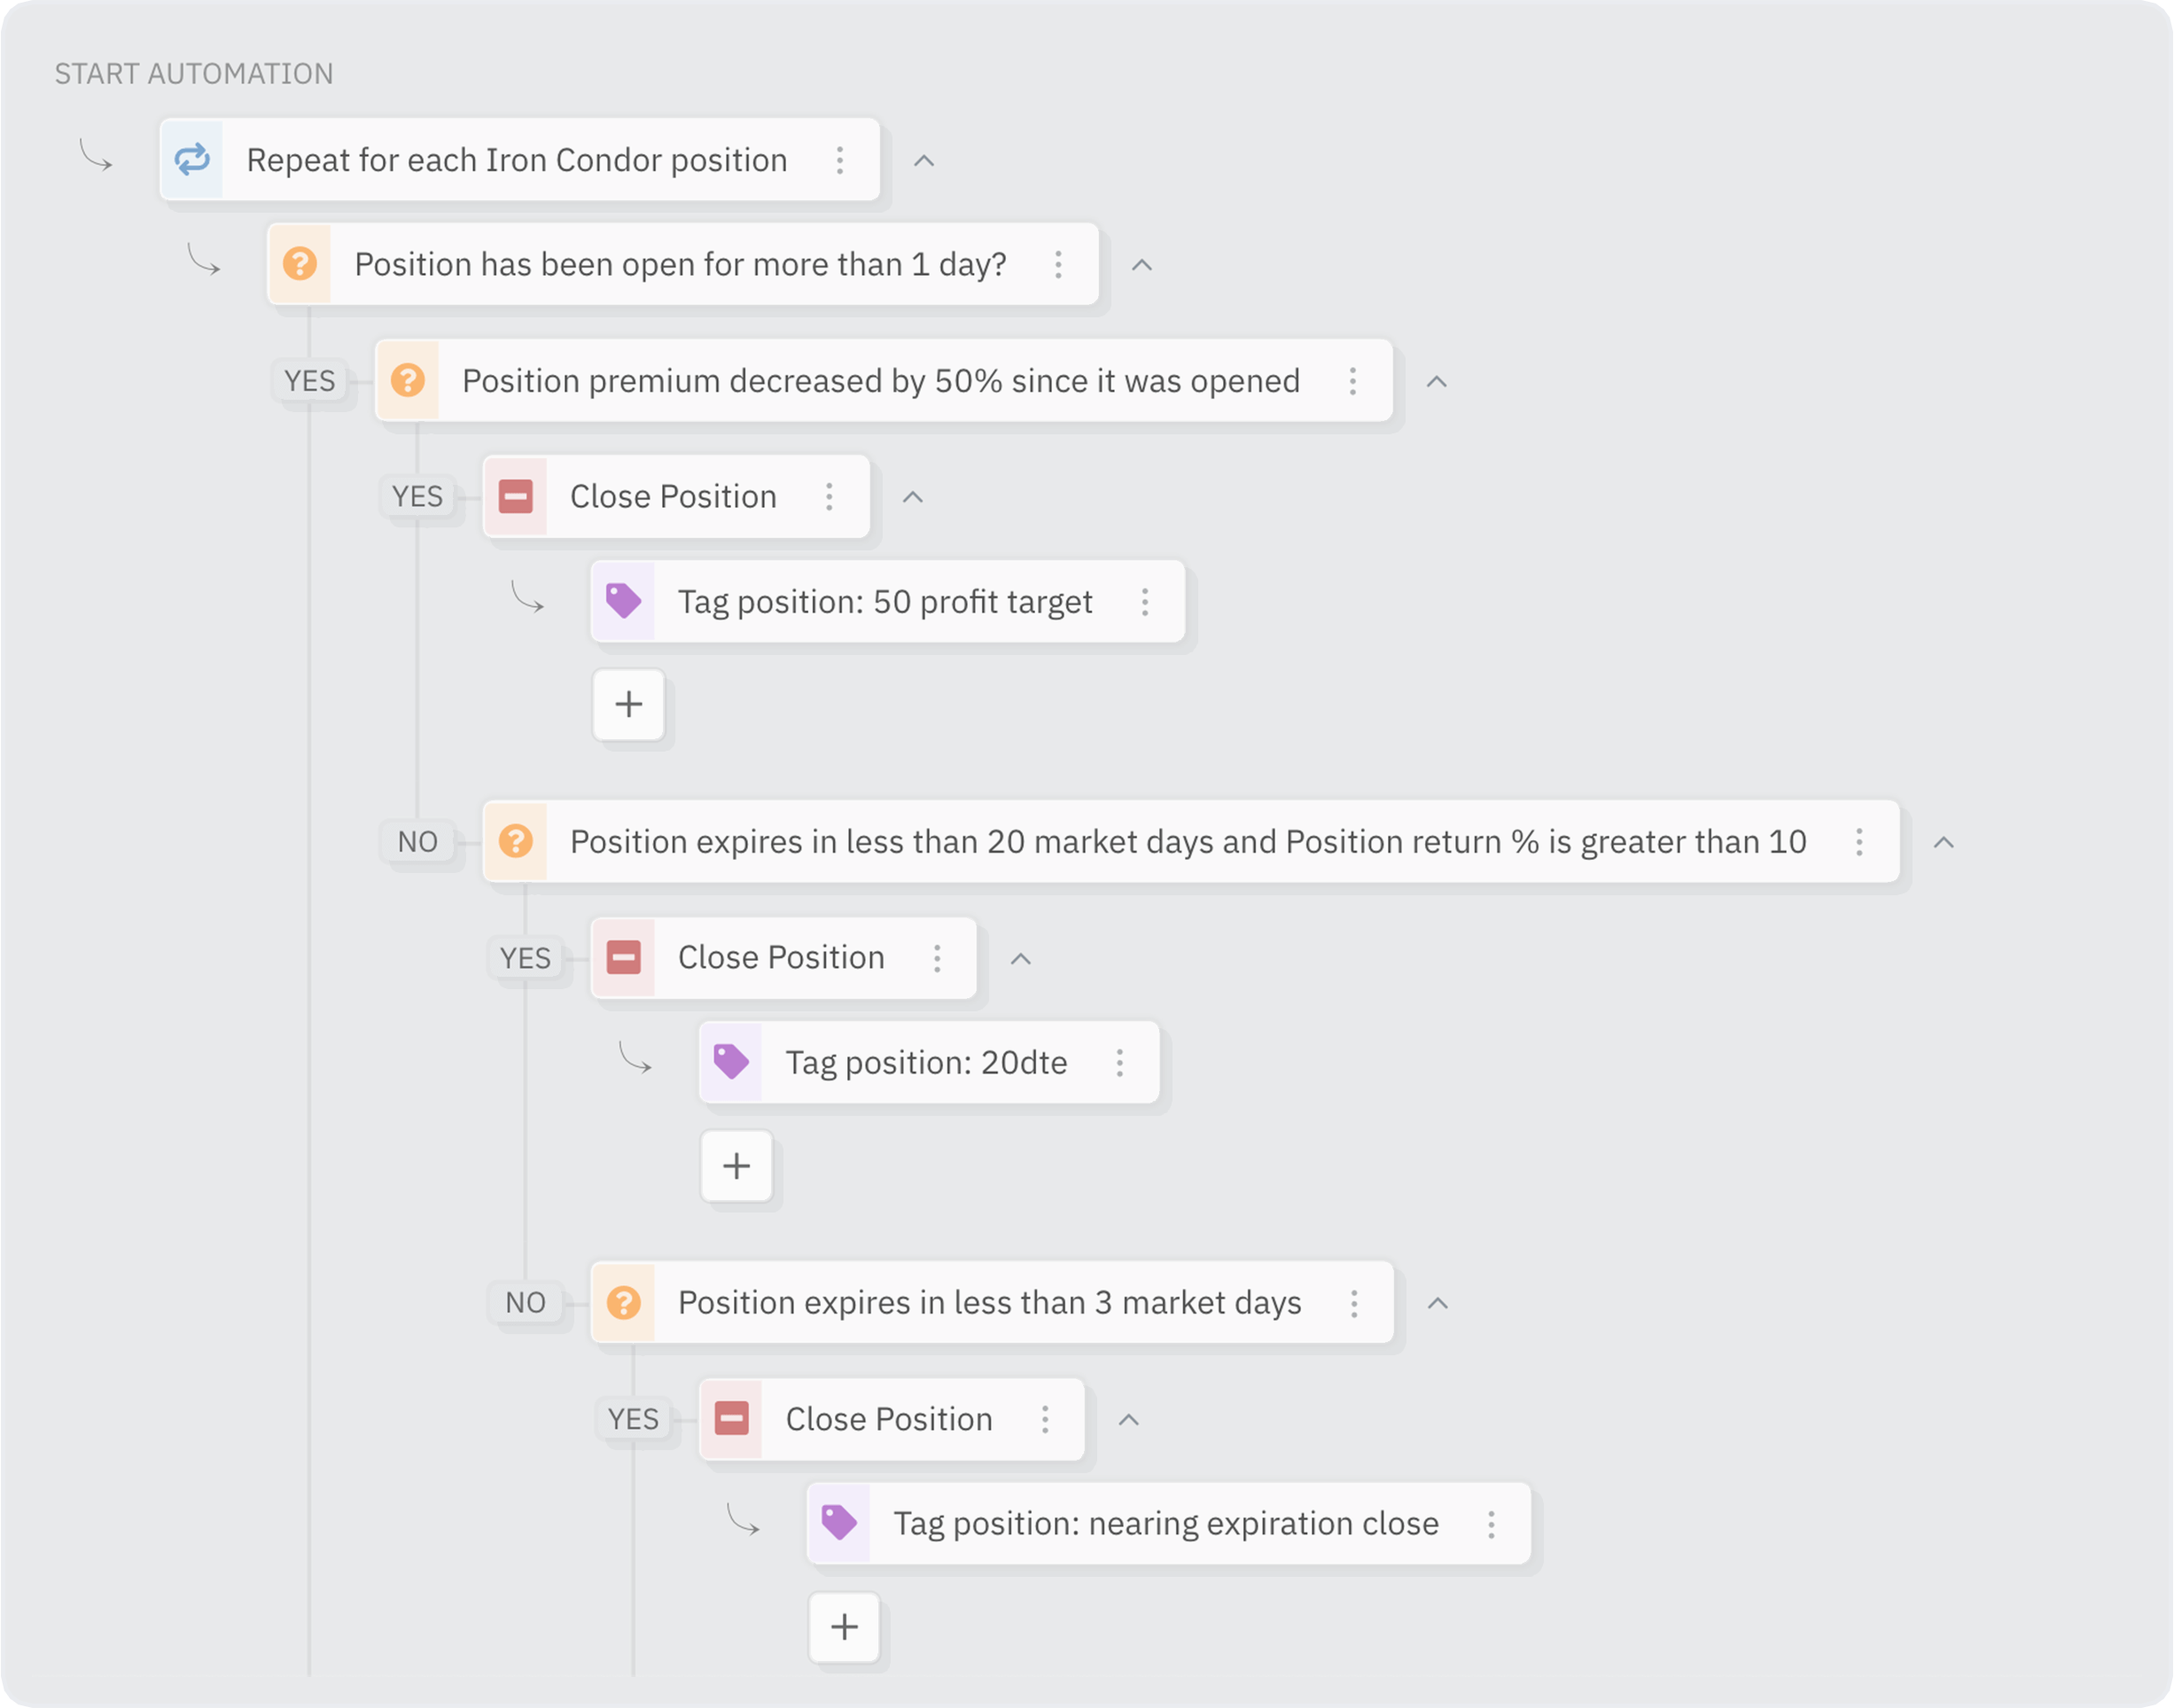Collapse the premium decreased 50% condition
The image size is (2174, 1708).
[x=1437, y=381]
